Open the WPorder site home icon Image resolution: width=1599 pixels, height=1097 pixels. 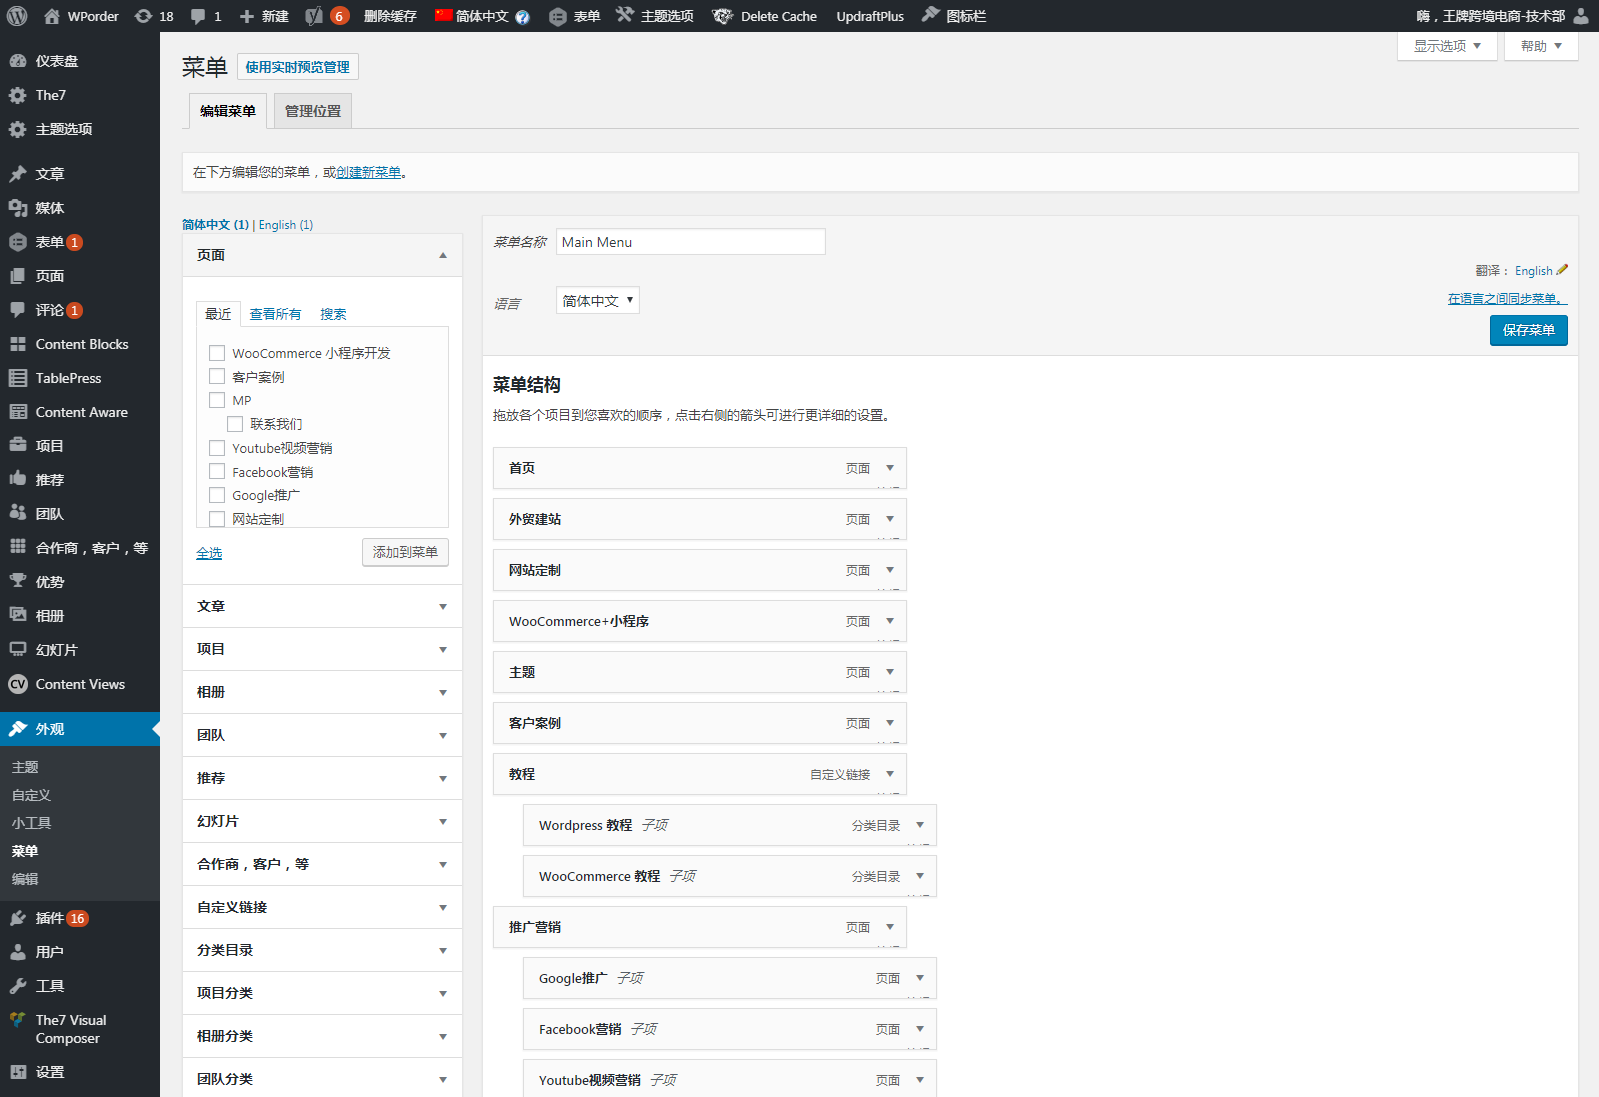coord(52,16)
